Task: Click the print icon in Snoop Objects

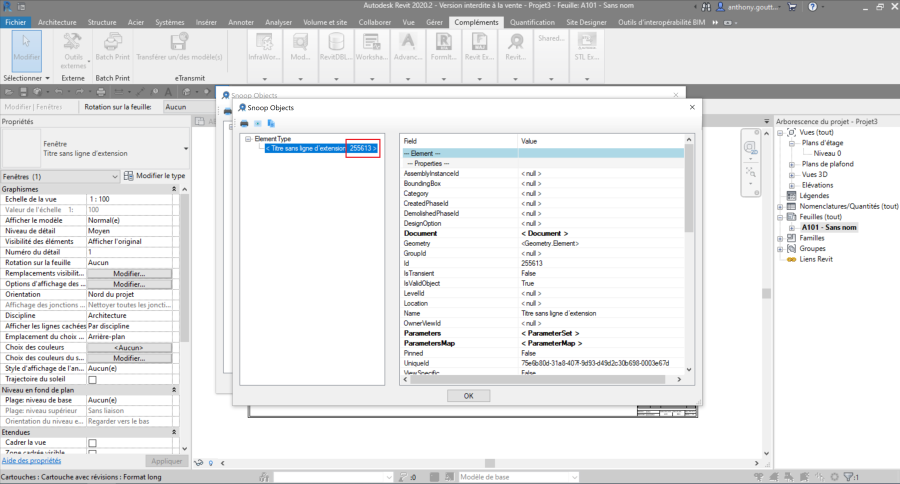Action: [245, 123]
